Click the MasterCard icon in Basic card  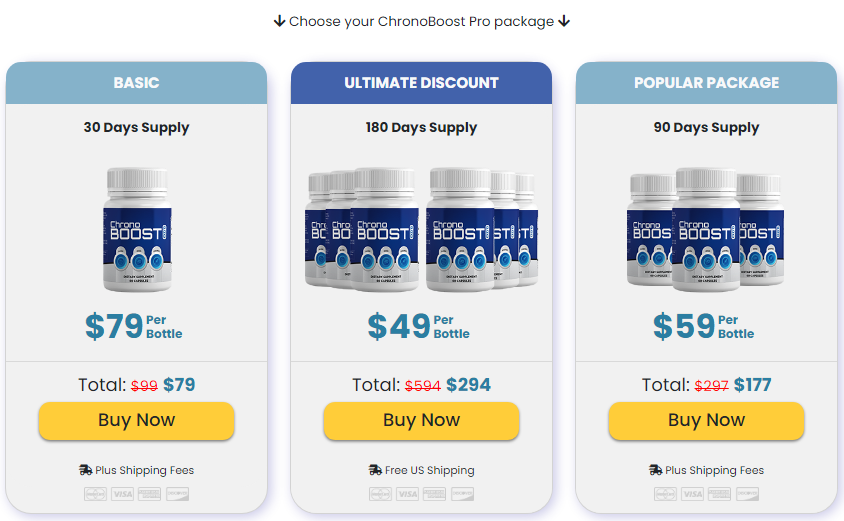(96, 494)
